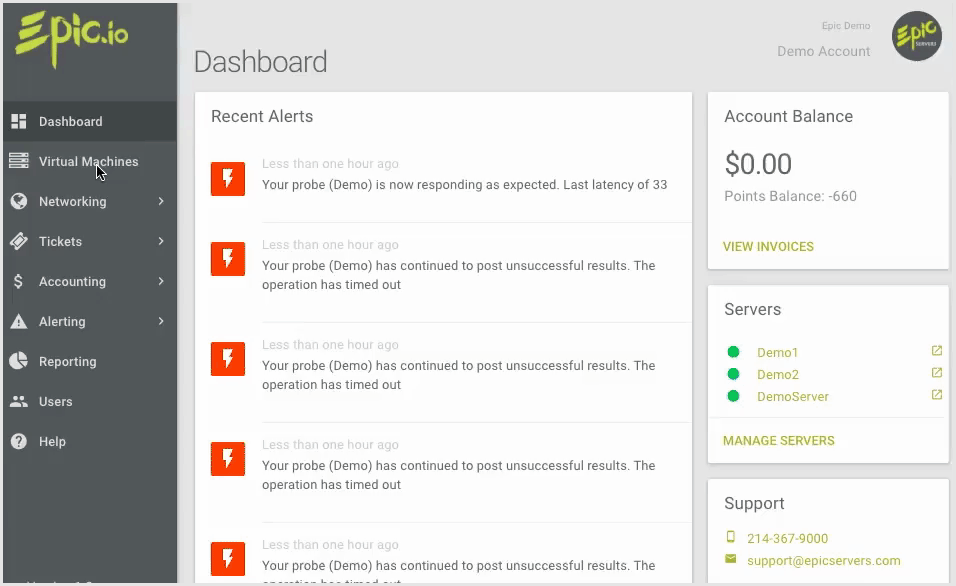Click the Users people icon
Image resolution: width=956 pixels, height=586 pixels.
(18, 401)
